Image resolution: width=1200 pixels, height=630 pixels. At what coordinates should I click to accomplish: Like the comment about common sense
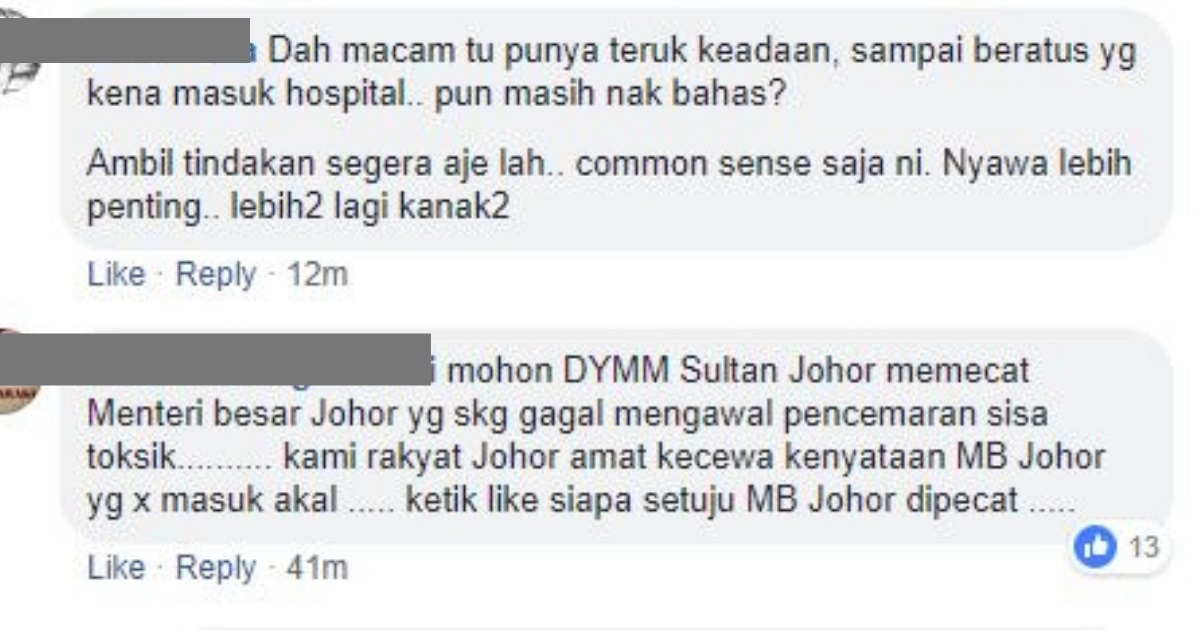pos(116,274)
